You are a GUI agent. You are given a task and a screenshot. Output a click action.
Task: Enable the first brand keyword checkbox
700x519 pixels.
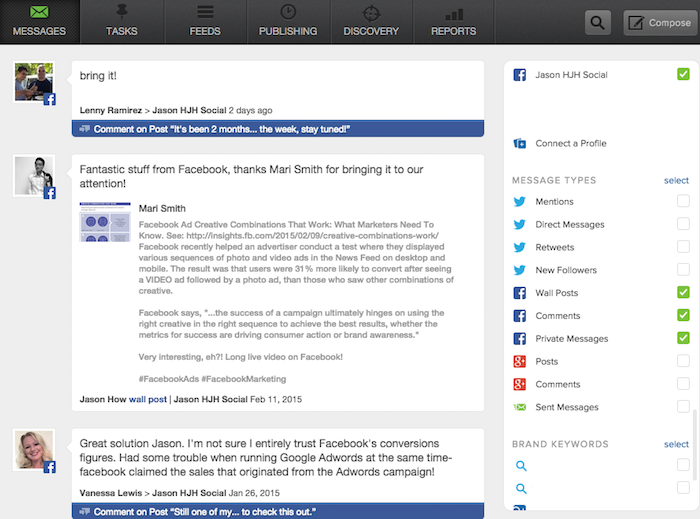click(x=683, y=465)
